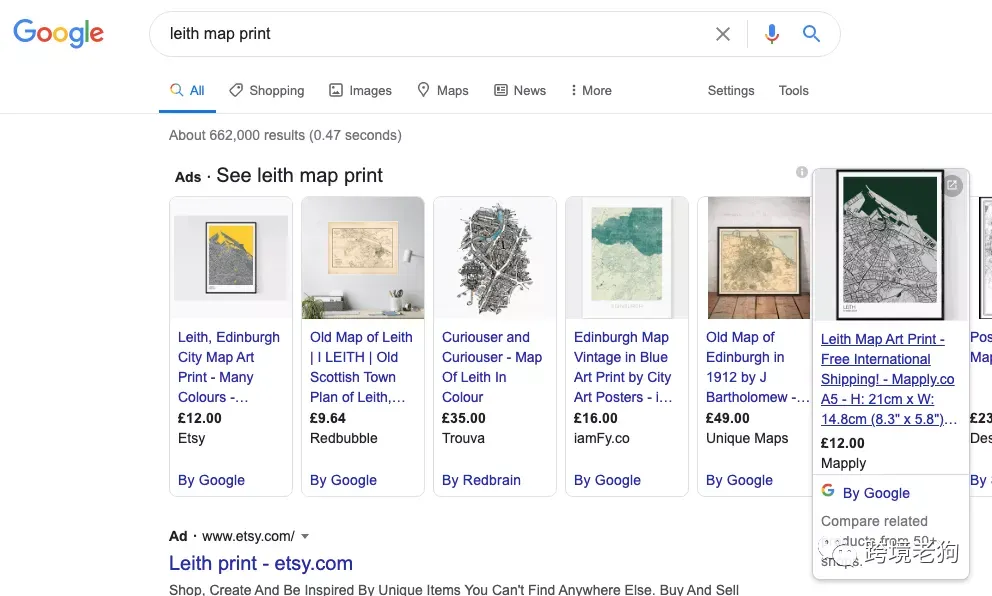Select the All tab

click(x=187, y=90)
